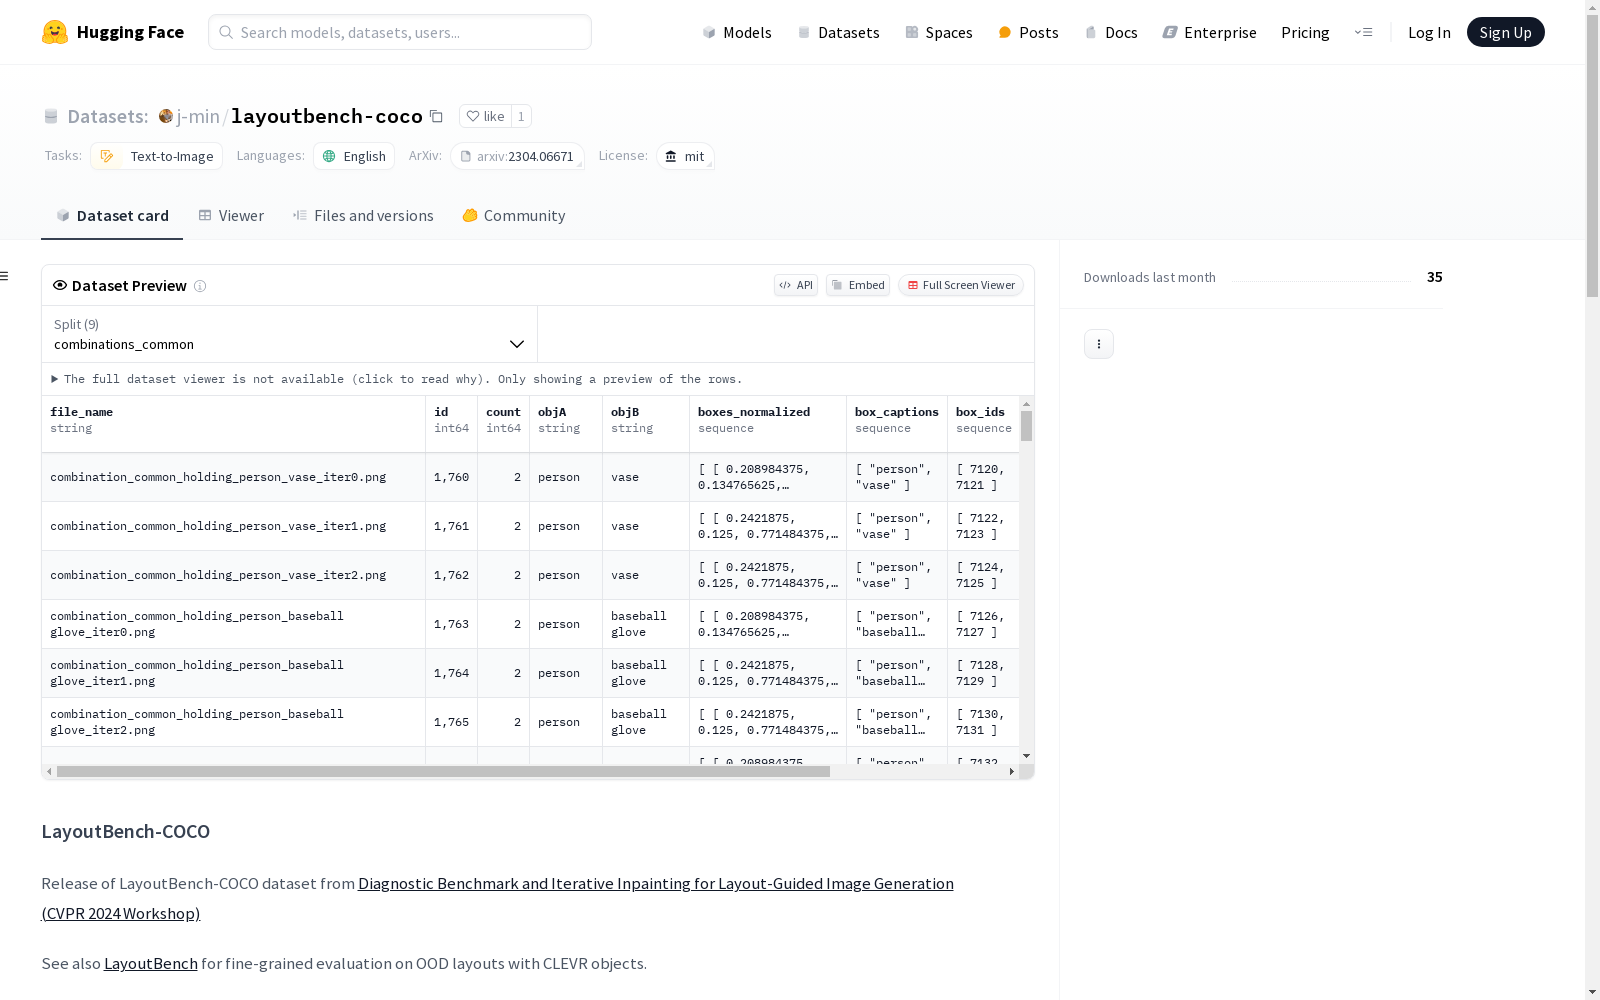The width and height of the screenshot is (1600, 1000).
Task: Click the vertical scrollbar of the preview table
Action: [x=1026, y=426]
